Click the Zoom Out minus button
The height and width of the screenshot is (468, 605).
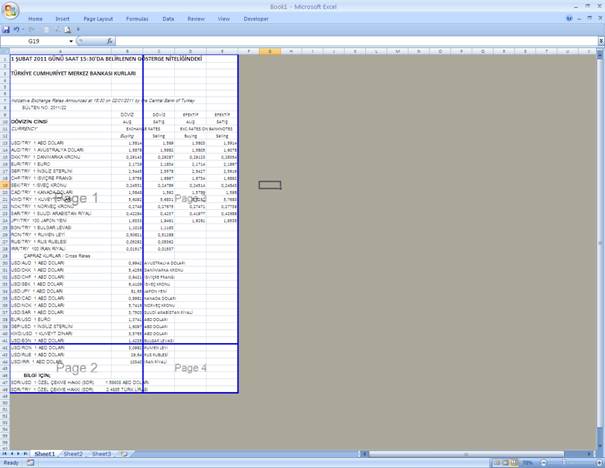pos(544,463)
